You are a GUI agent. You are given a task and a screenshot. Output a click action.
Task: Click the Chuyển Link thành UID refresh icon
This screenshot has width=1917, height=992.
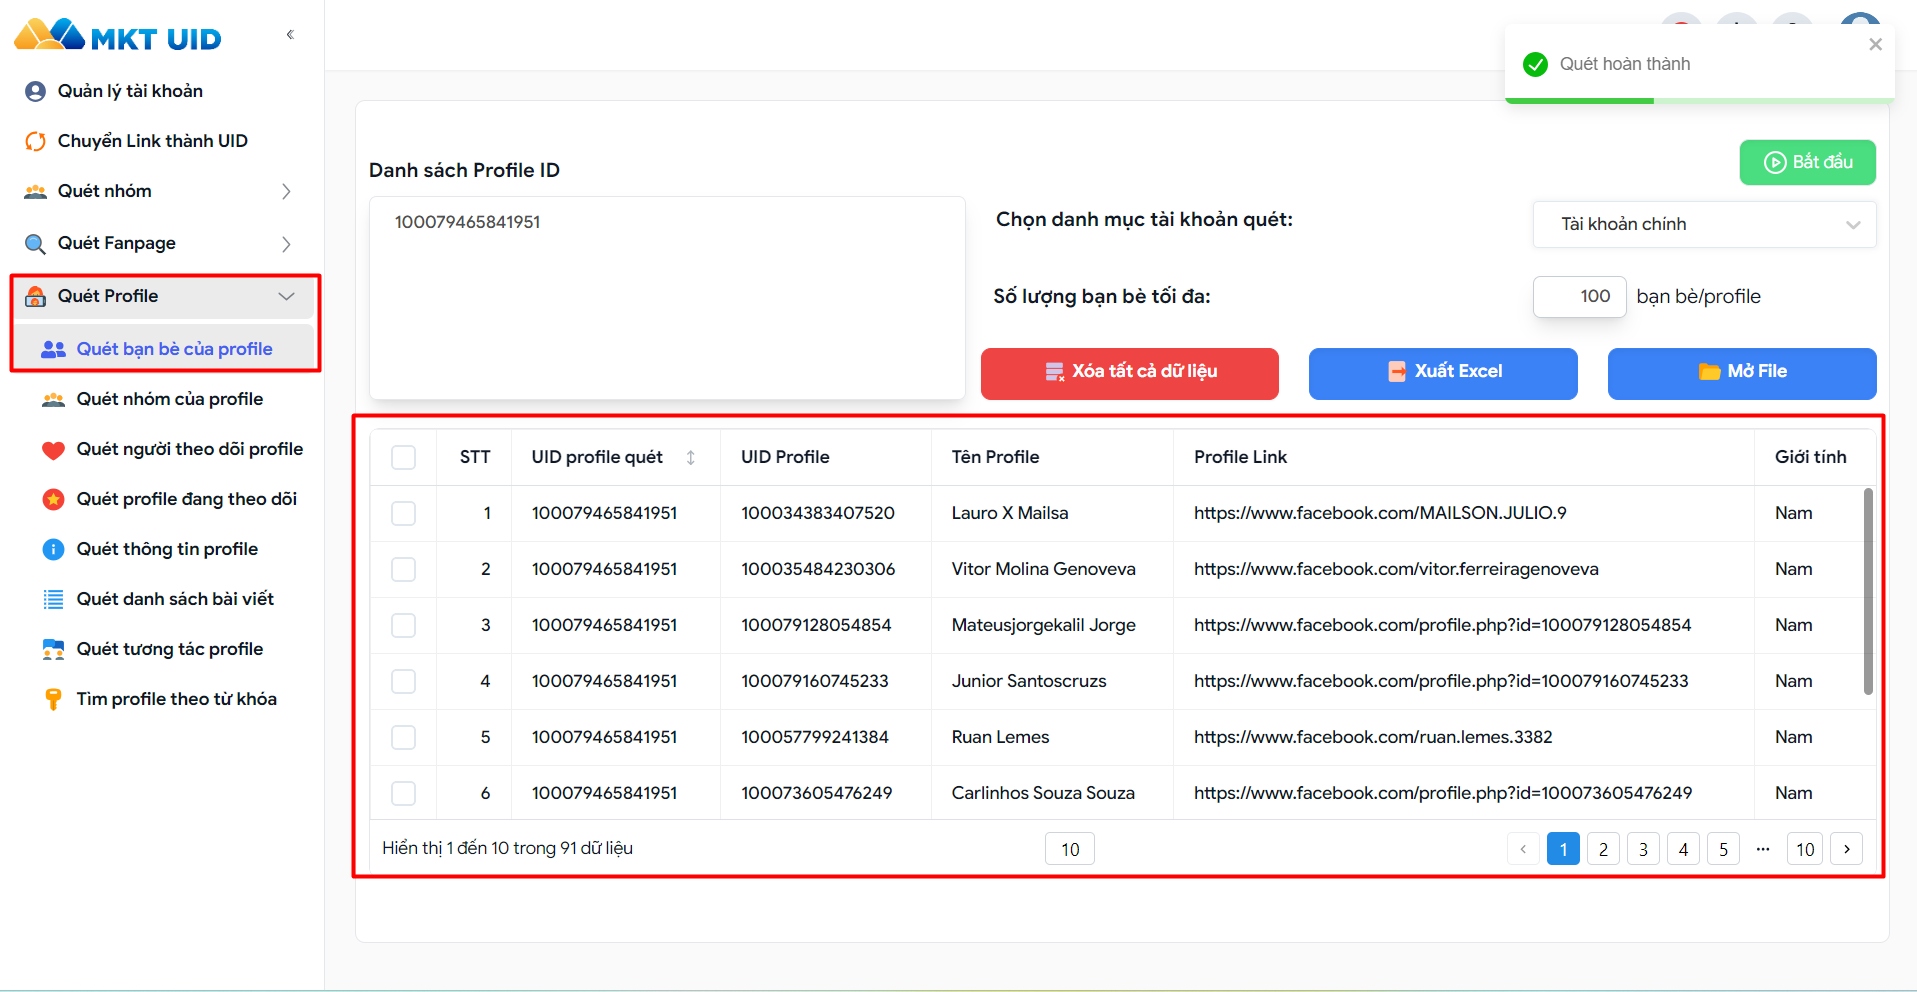pyautogui.click(x=35, y=141)
